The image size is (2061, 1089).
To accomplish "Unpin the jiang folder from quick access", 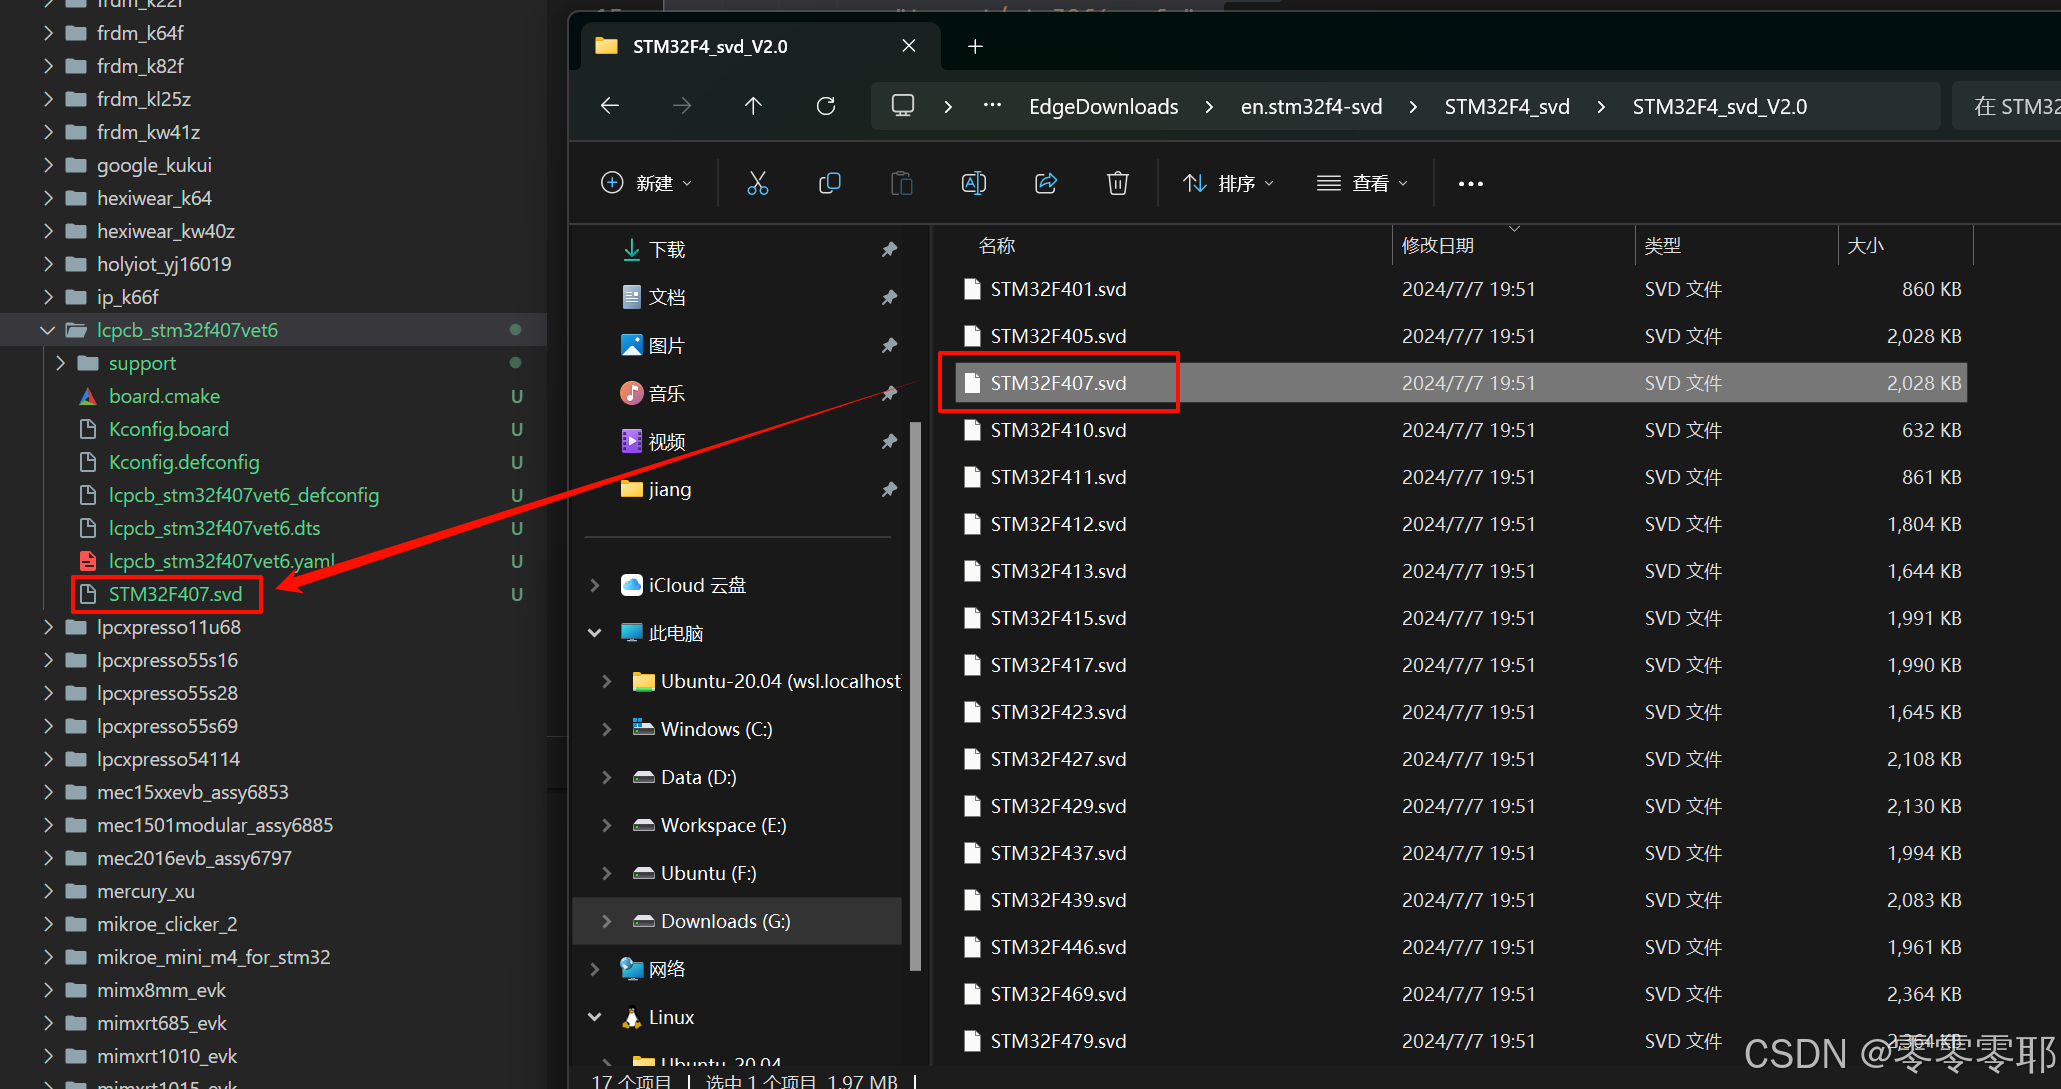I will [889, 489].
